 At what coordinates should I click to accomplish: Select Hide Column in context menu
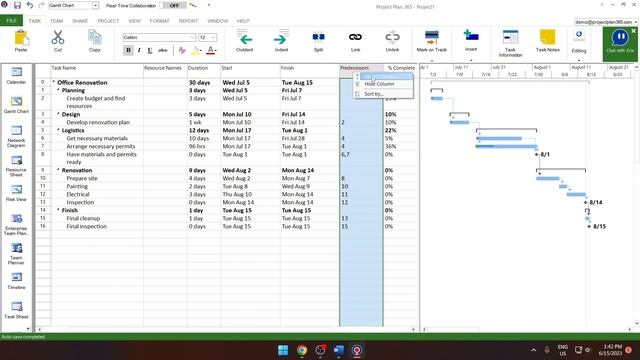tap(384, 84)
